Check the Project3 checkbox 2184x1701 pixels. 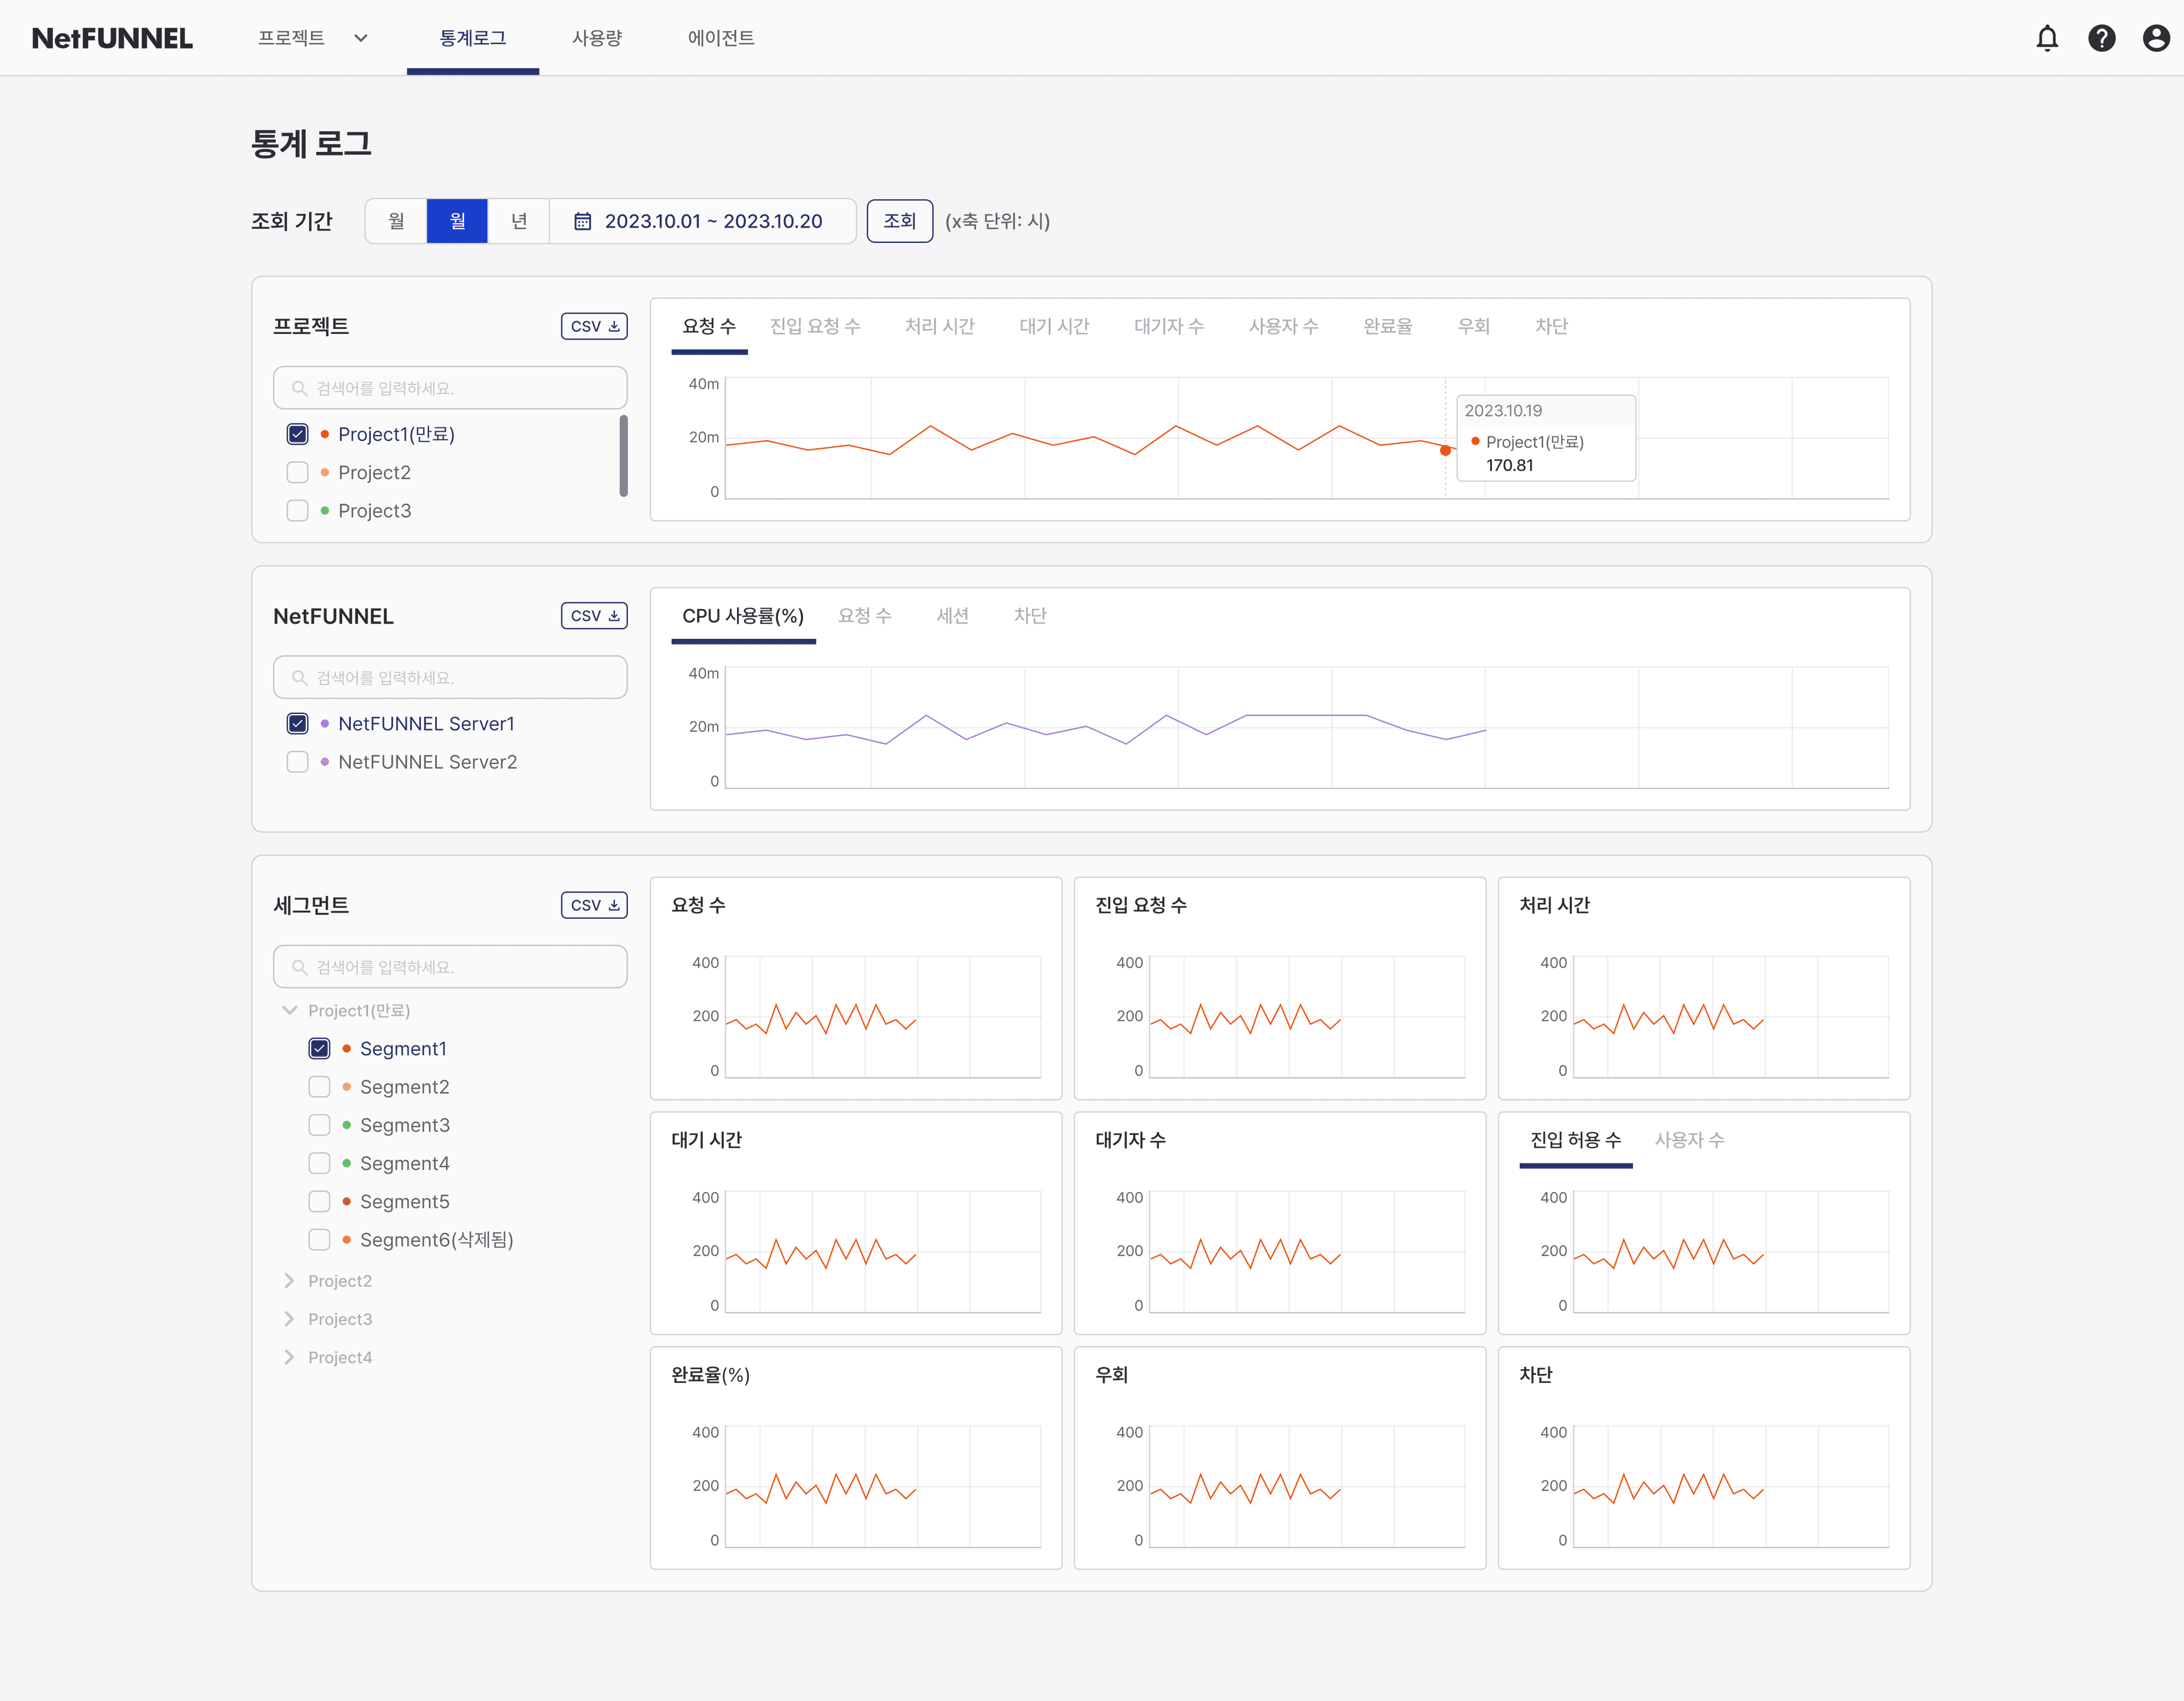tap(297, 510)
